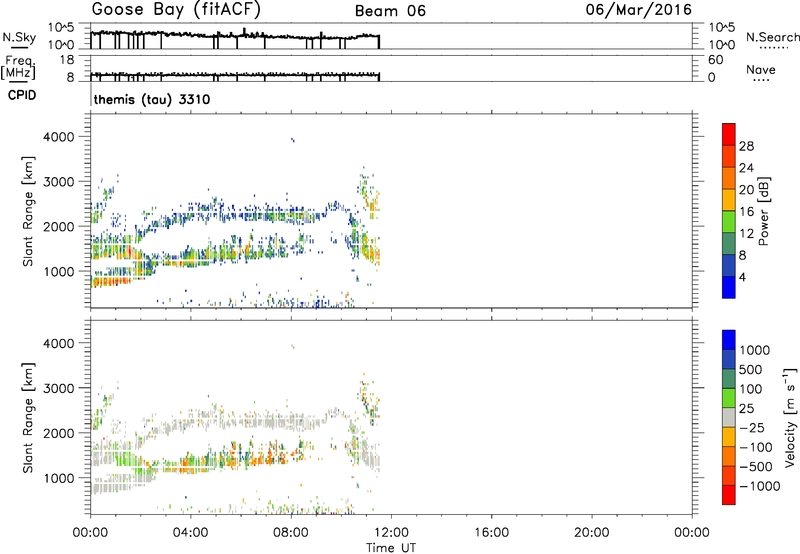Click the '18' frequency axis tick label
The image size is (800, 554).
tap(67, 60)
